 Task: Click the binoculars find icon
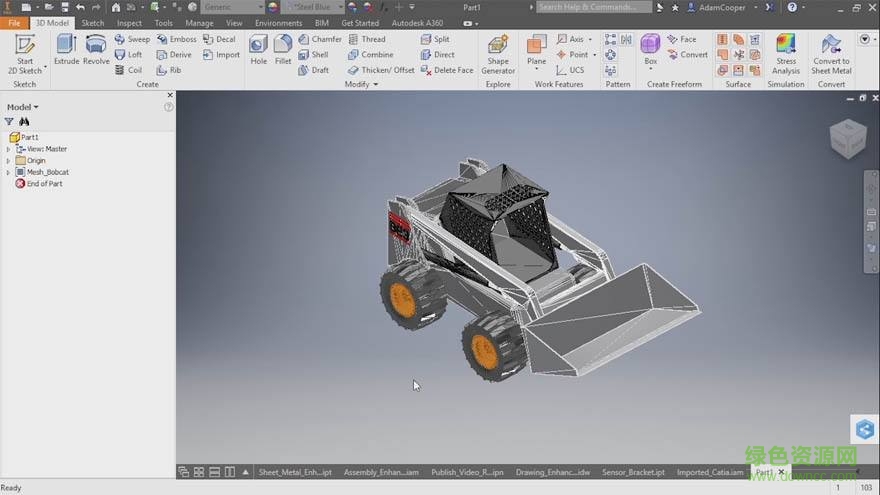(24, 121)
